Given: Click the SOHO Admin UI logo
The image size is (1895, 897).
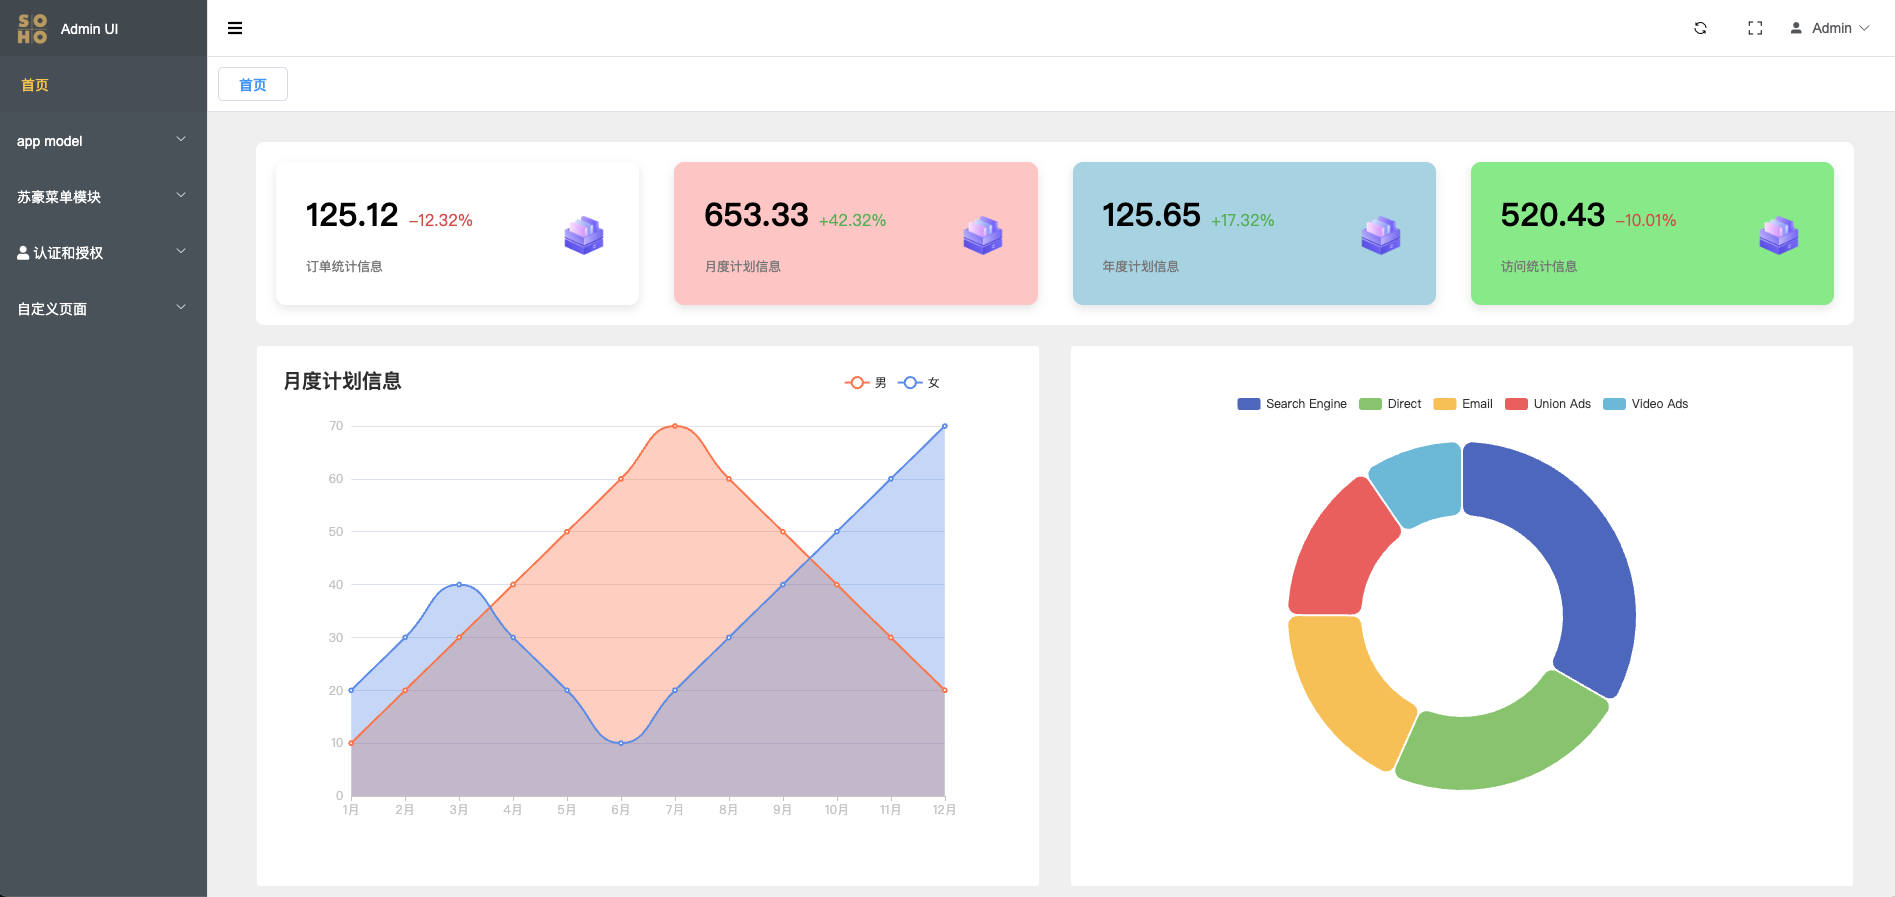Looking at the screenshot, I should click(x=68, y=29).
